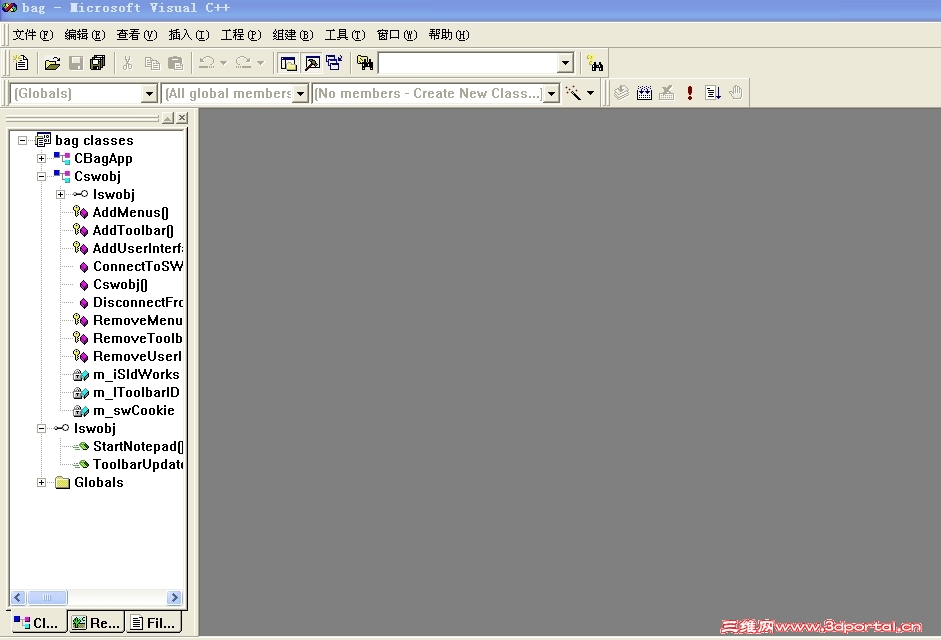The image size is (941, 640).
Task: Open the 查看(V) menu
Action: [137, 35]
